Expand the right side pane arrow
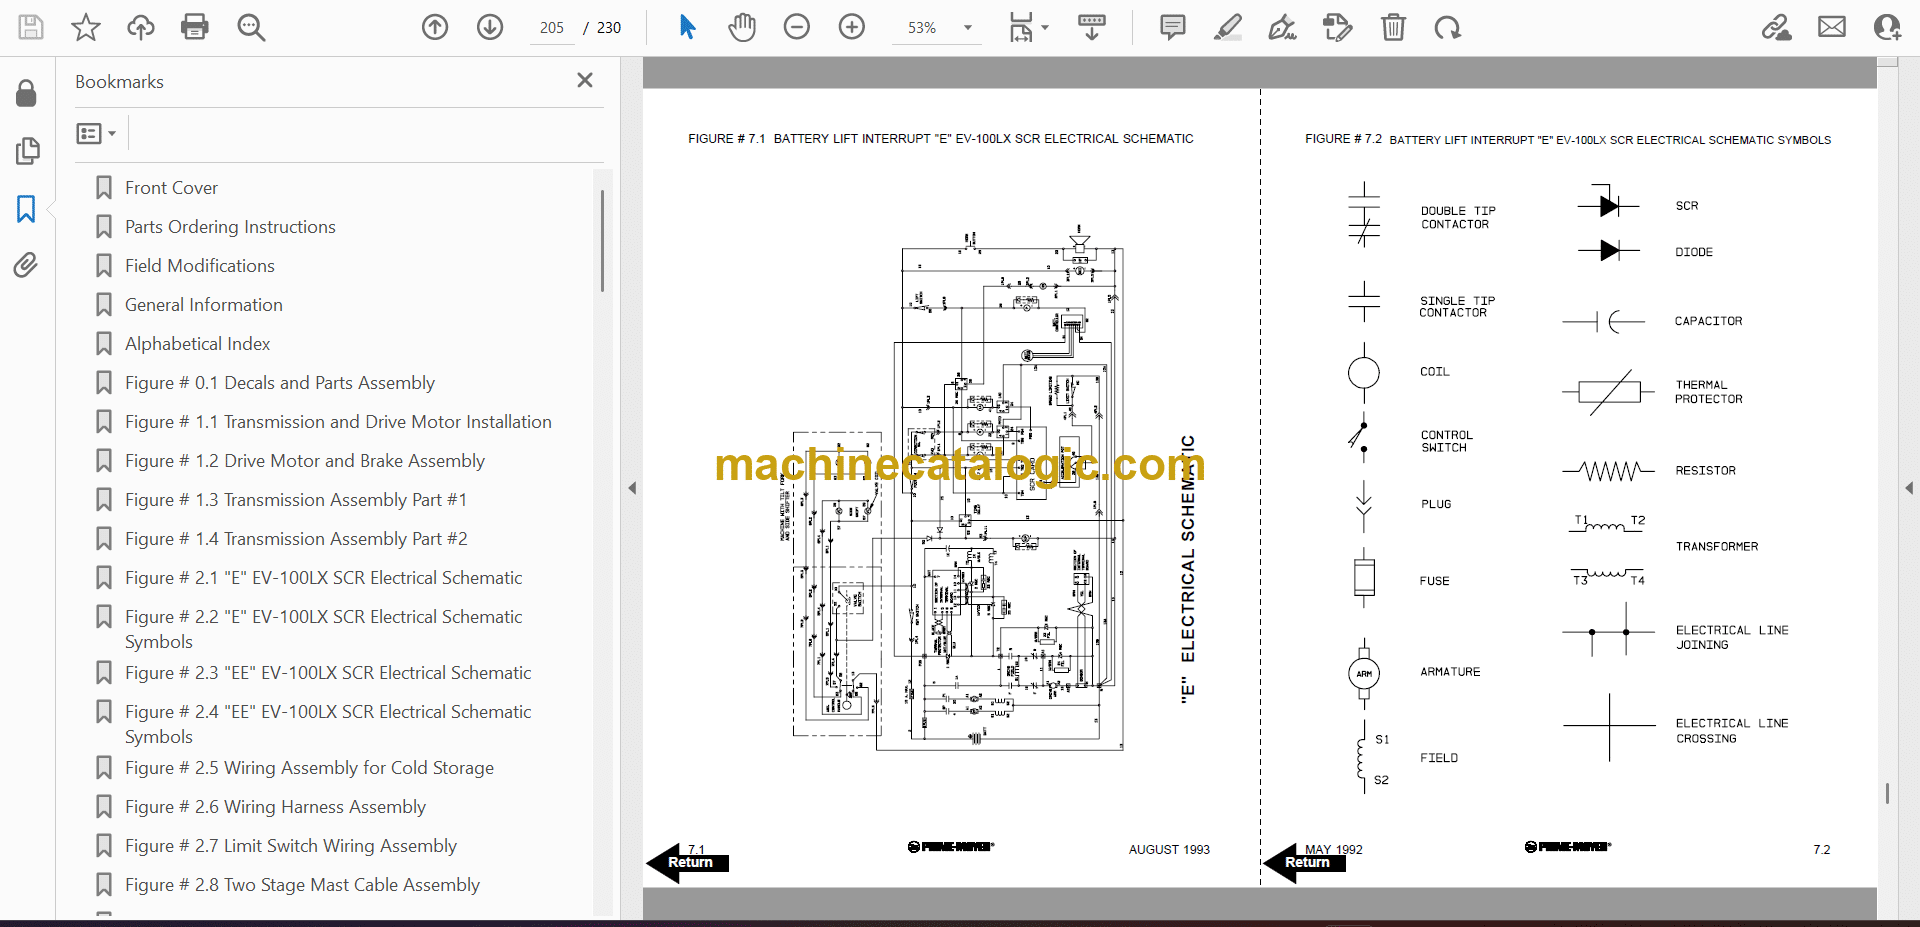The image size is (1920, 927). [x=1909, y=488]
